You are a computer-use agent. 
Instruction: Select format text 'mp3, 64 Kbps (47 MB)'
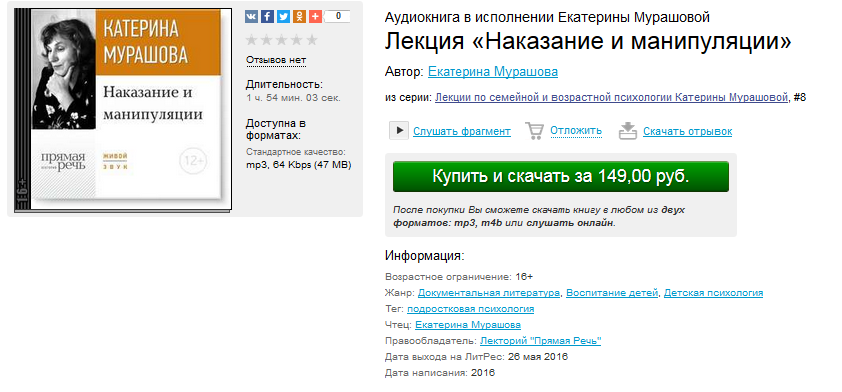click(x=299, y=165)
